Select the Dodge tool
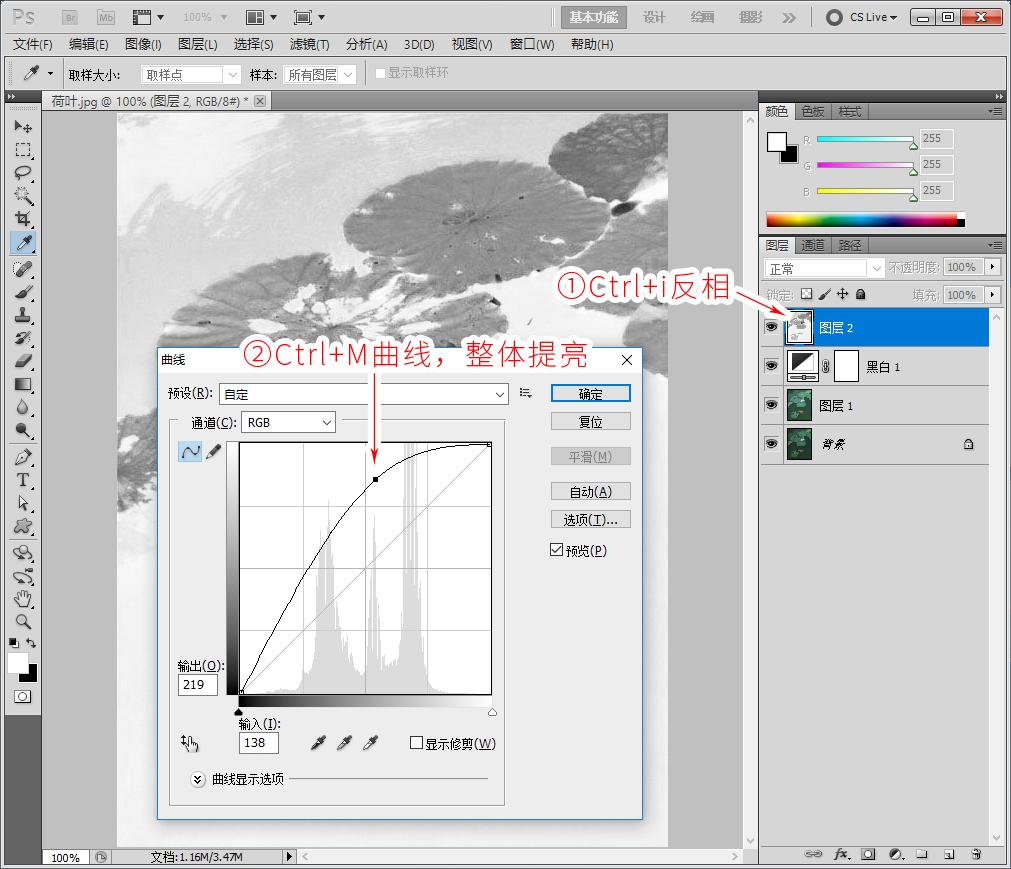The height and width of the screenshot is (869, 1011). [x=23, y=431]
